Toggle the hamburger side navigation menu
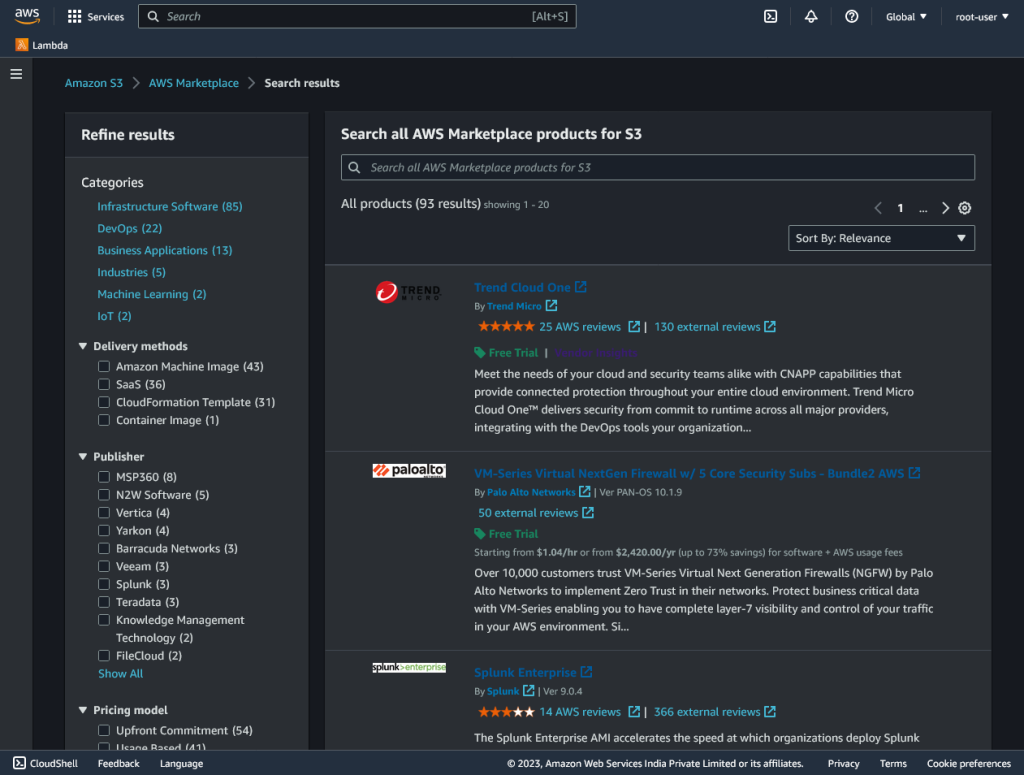 16,74
